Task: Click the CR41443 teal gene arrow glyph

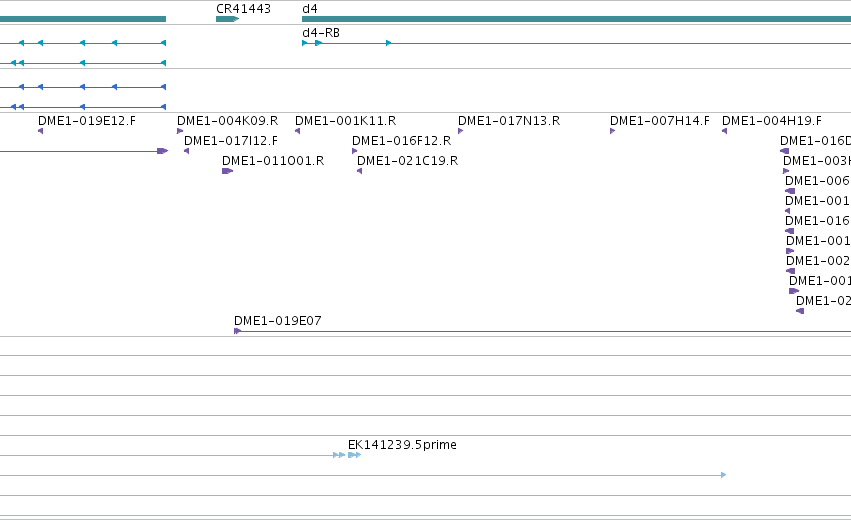Action: click(227, 19)
